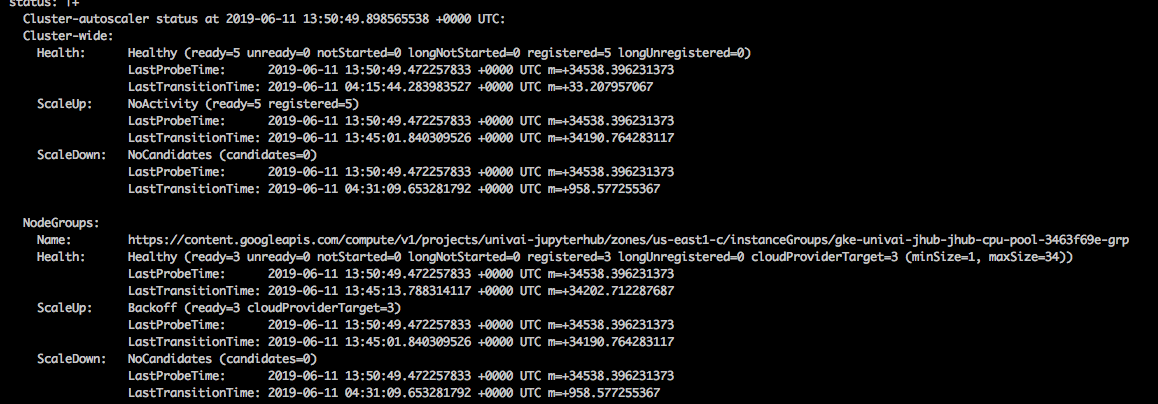Click the NodeGroups section heading
Viewport: 1158px width, 404px height.
[61, 222]
